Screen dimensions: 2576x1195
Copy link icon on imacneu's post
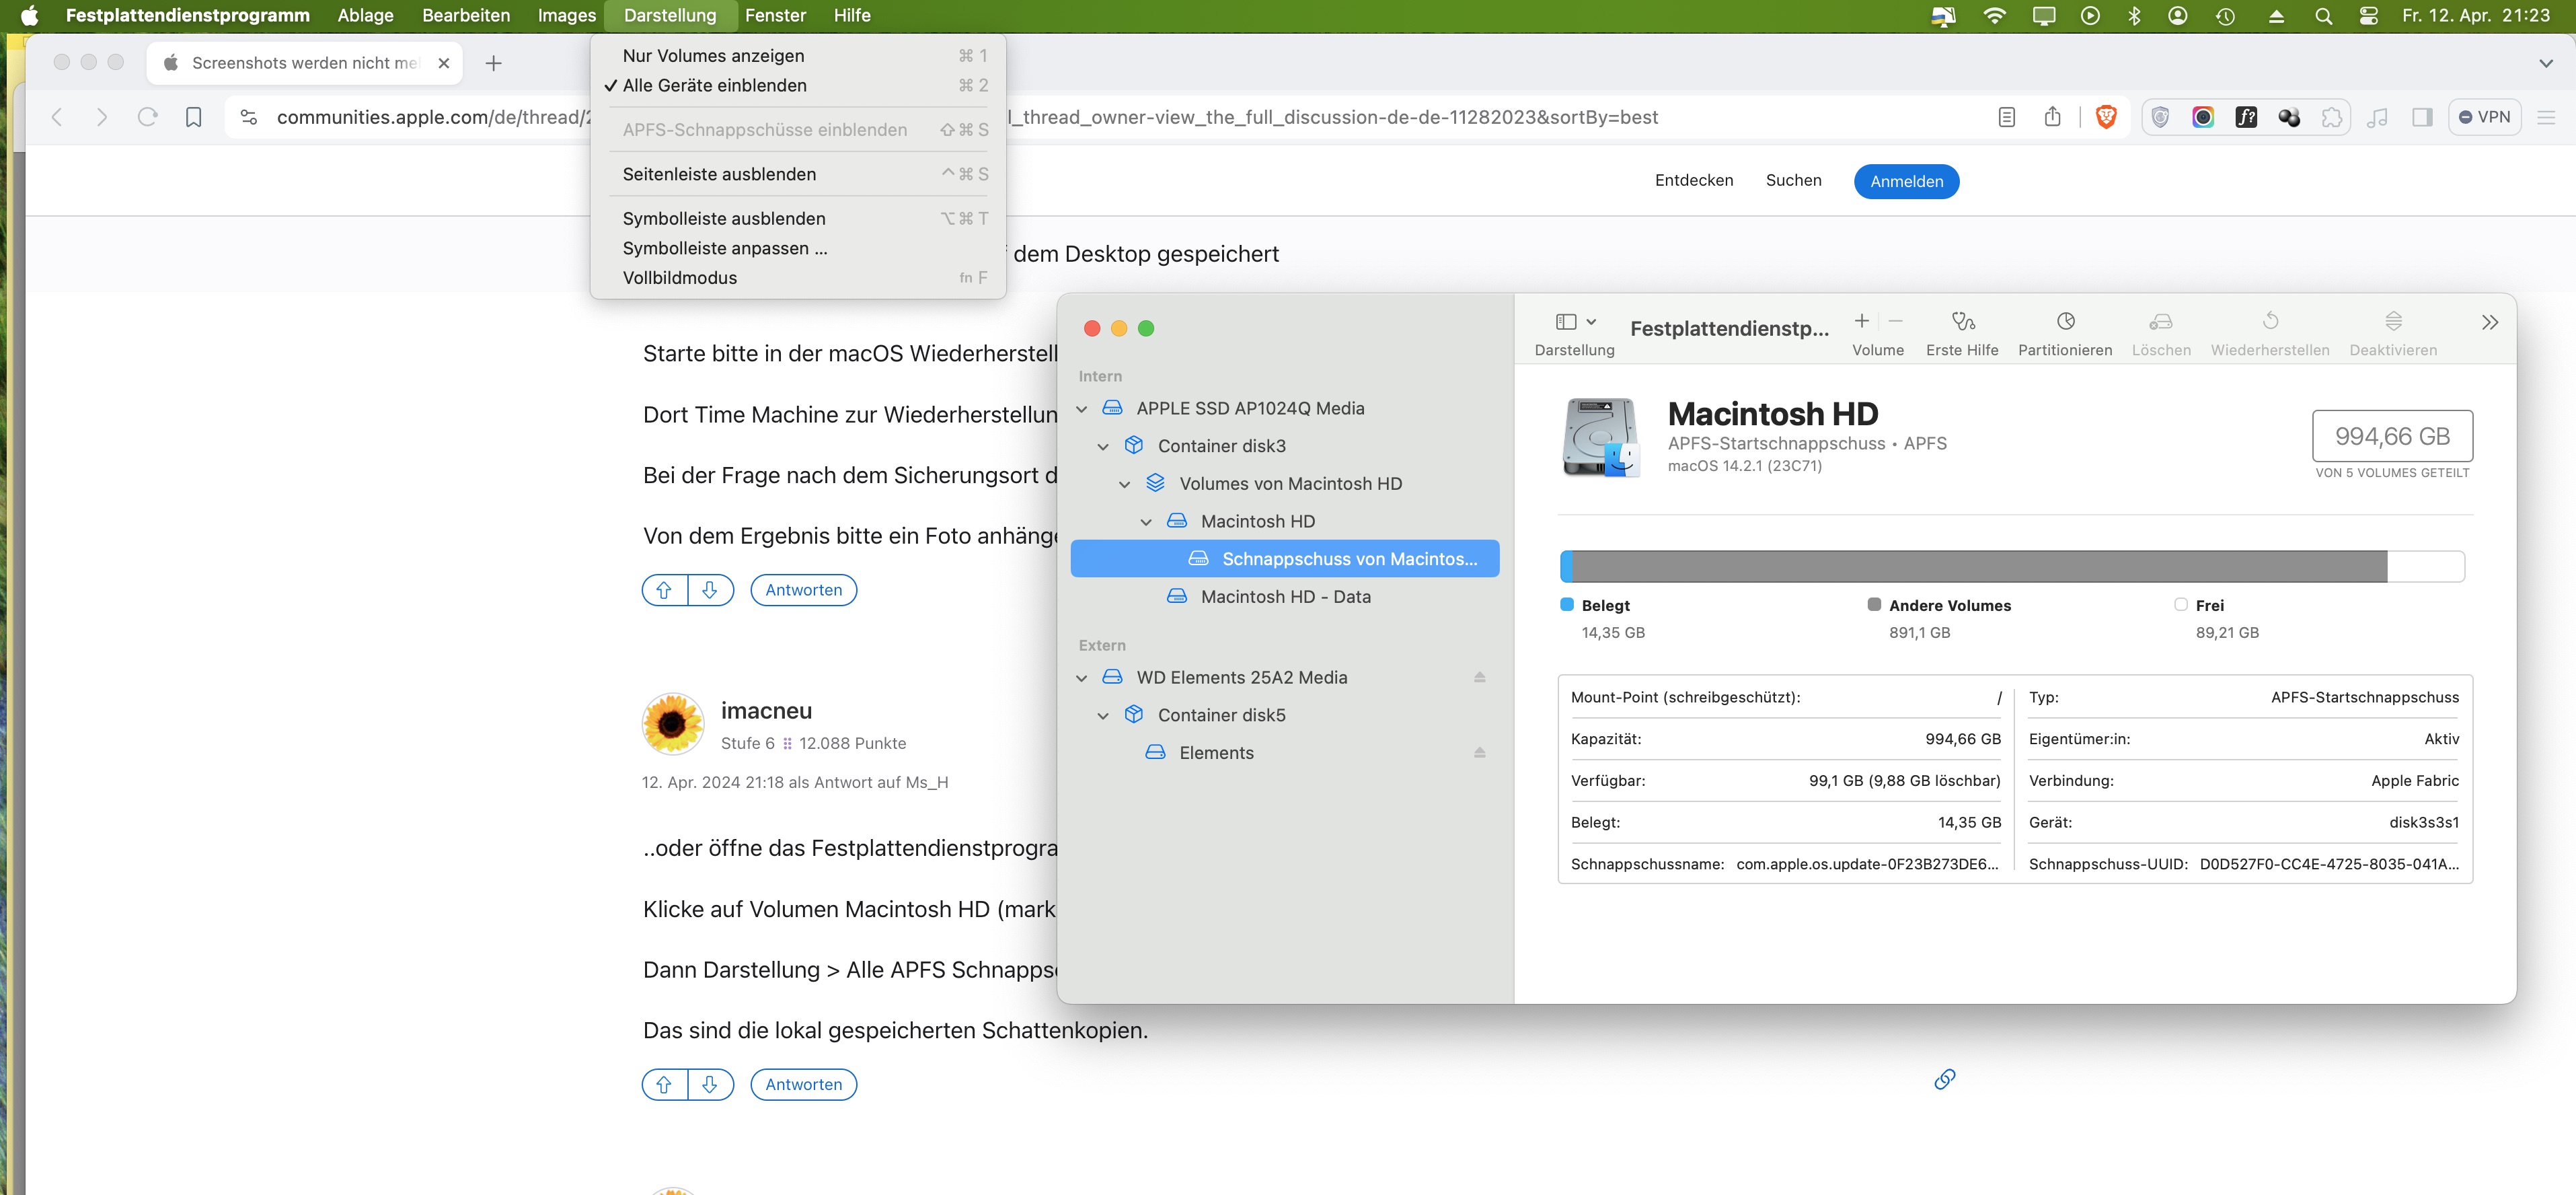pos(1944,1079)
